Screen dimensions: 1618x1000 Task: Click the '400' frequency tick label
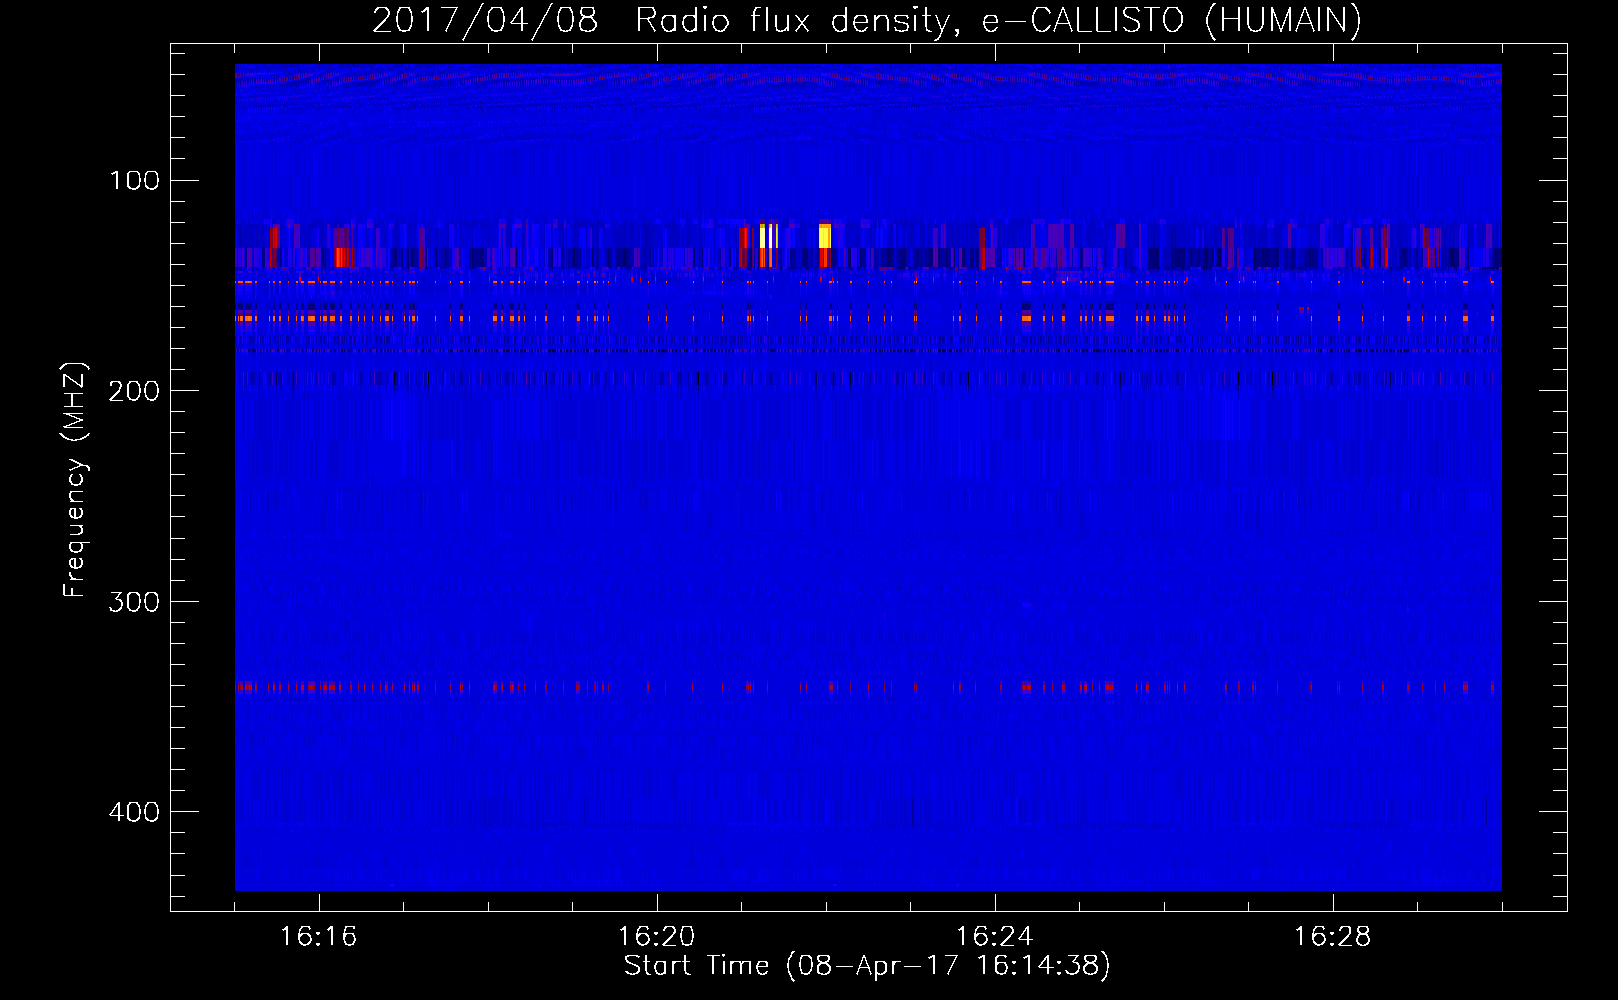(134, 812)
